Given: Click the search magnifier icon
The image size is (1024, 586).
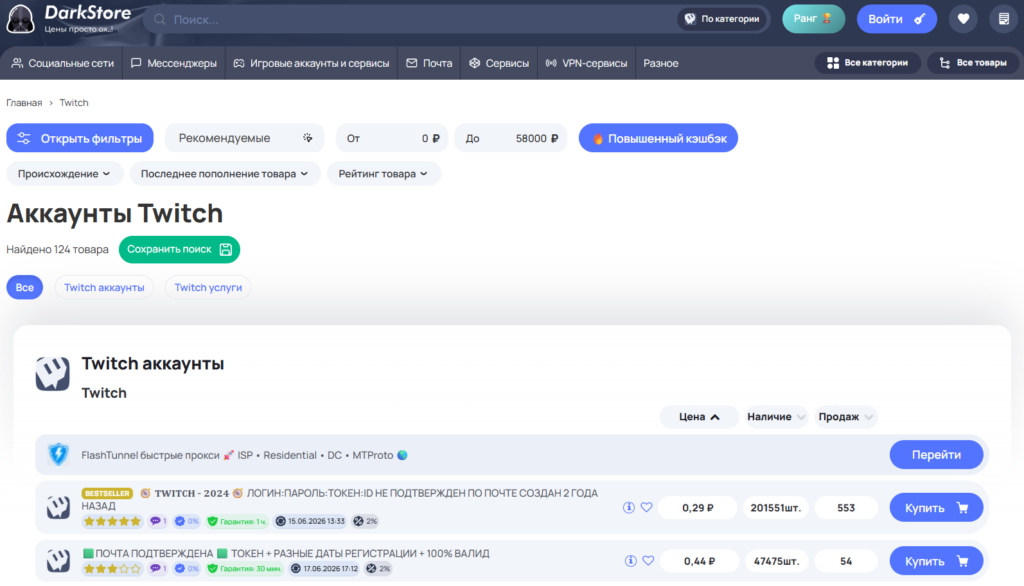Looking at the screenshot, I should coord(159,20).
